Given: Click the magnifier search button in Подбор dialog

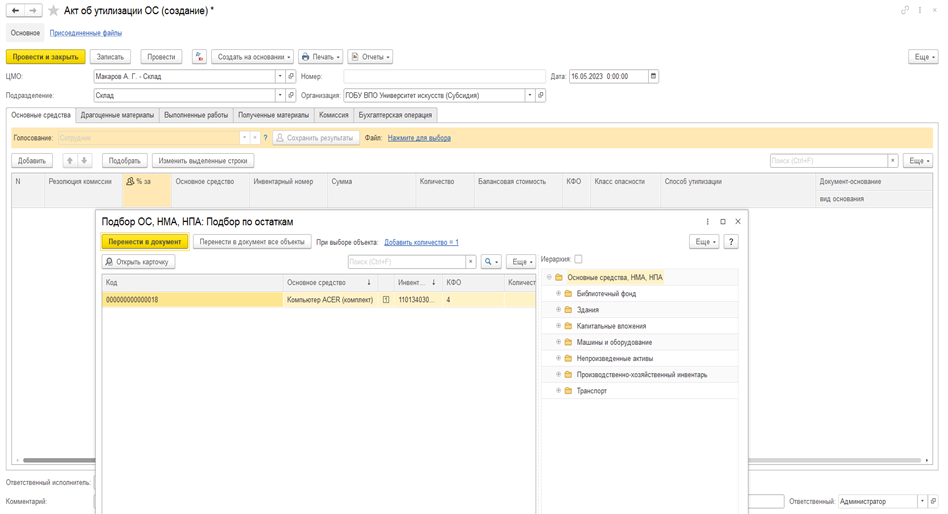Looking at the screenshot, I should [491, 262].
